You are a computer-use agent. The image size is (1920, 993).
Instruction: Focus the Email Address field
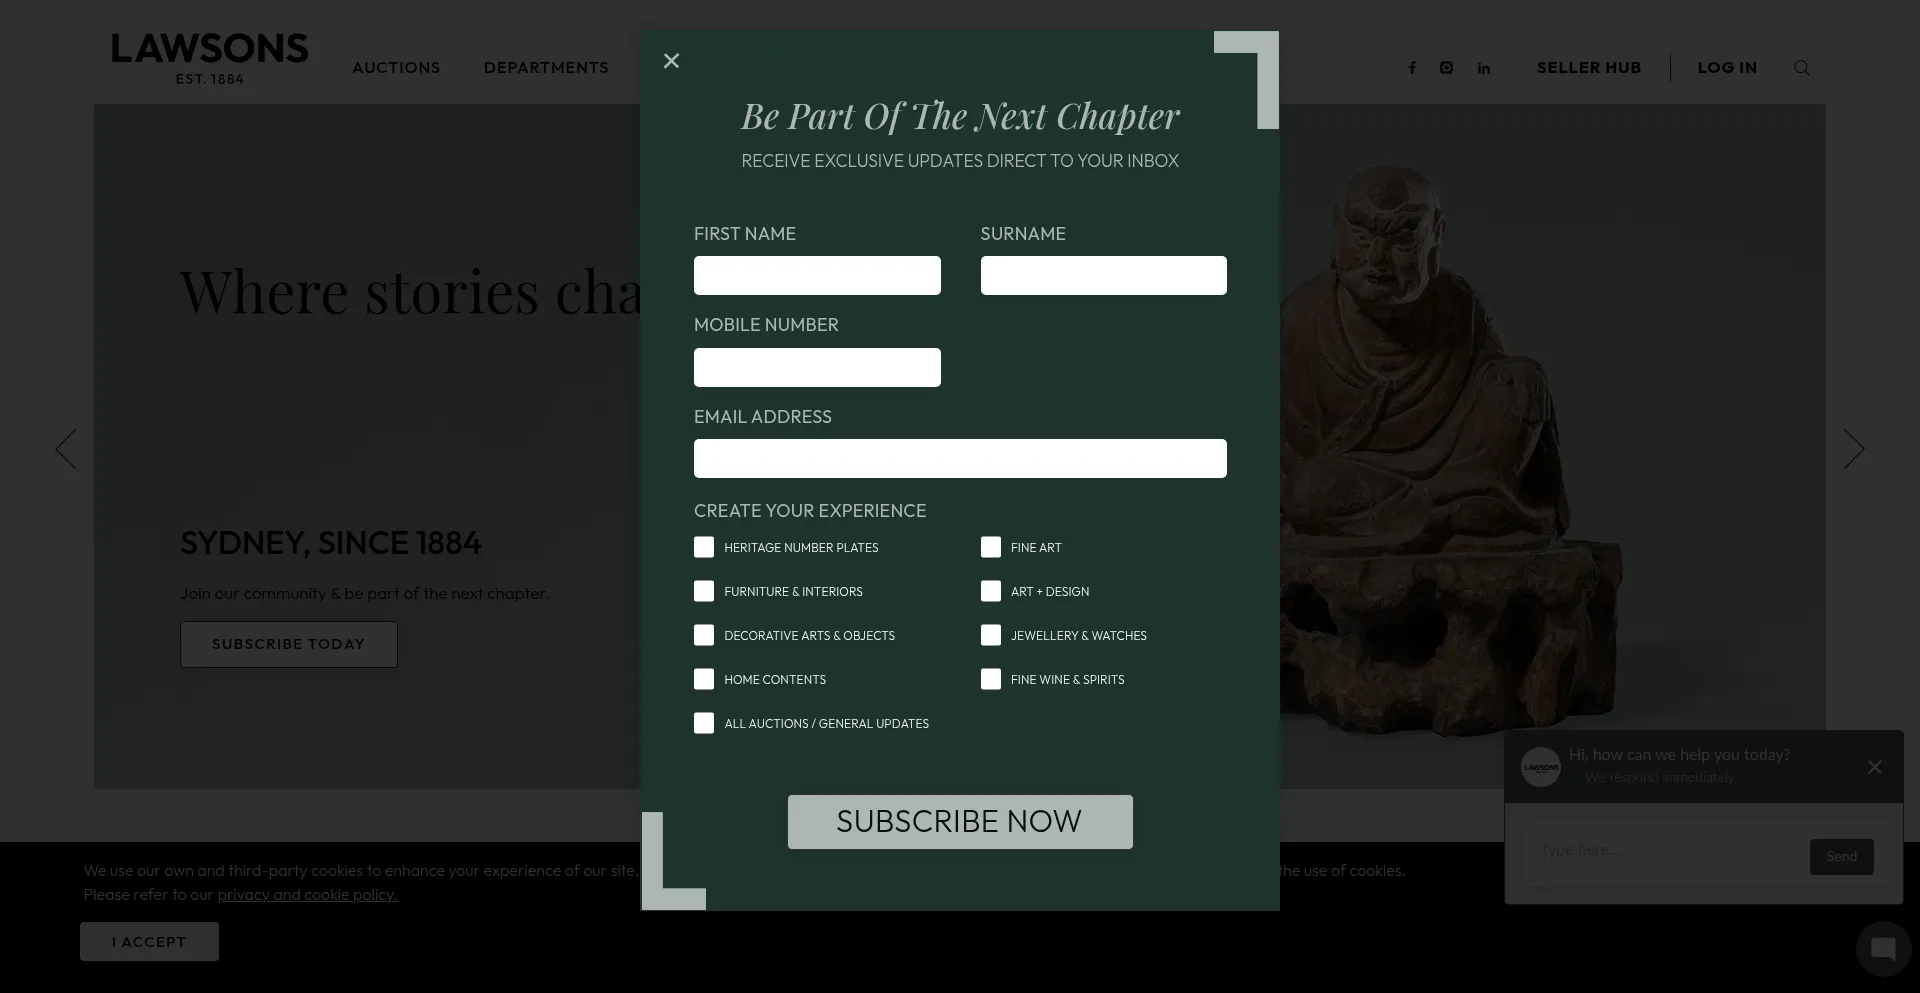coord(960,458)
